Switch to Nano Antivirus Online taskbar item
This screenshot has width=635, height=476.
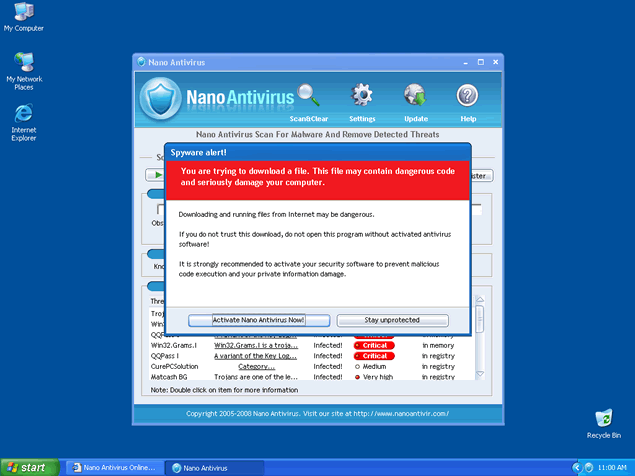coord(111,467)
